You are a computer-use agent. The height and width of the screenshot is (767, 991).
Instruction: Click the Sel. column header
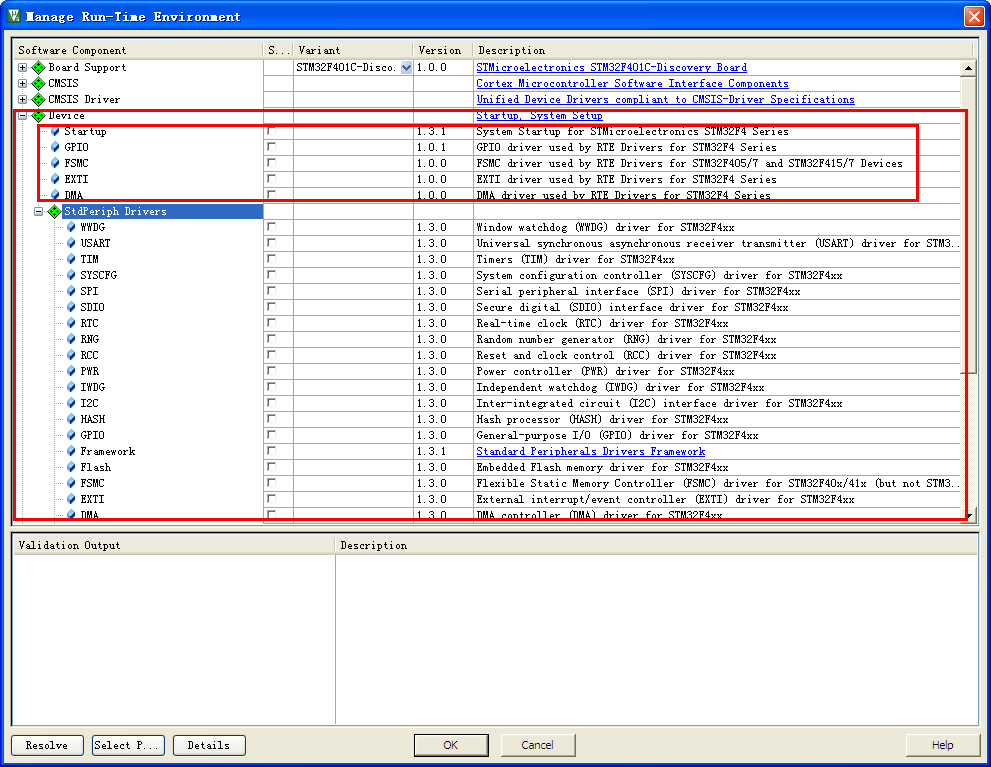pyautogui.click(x=279, y=51)
